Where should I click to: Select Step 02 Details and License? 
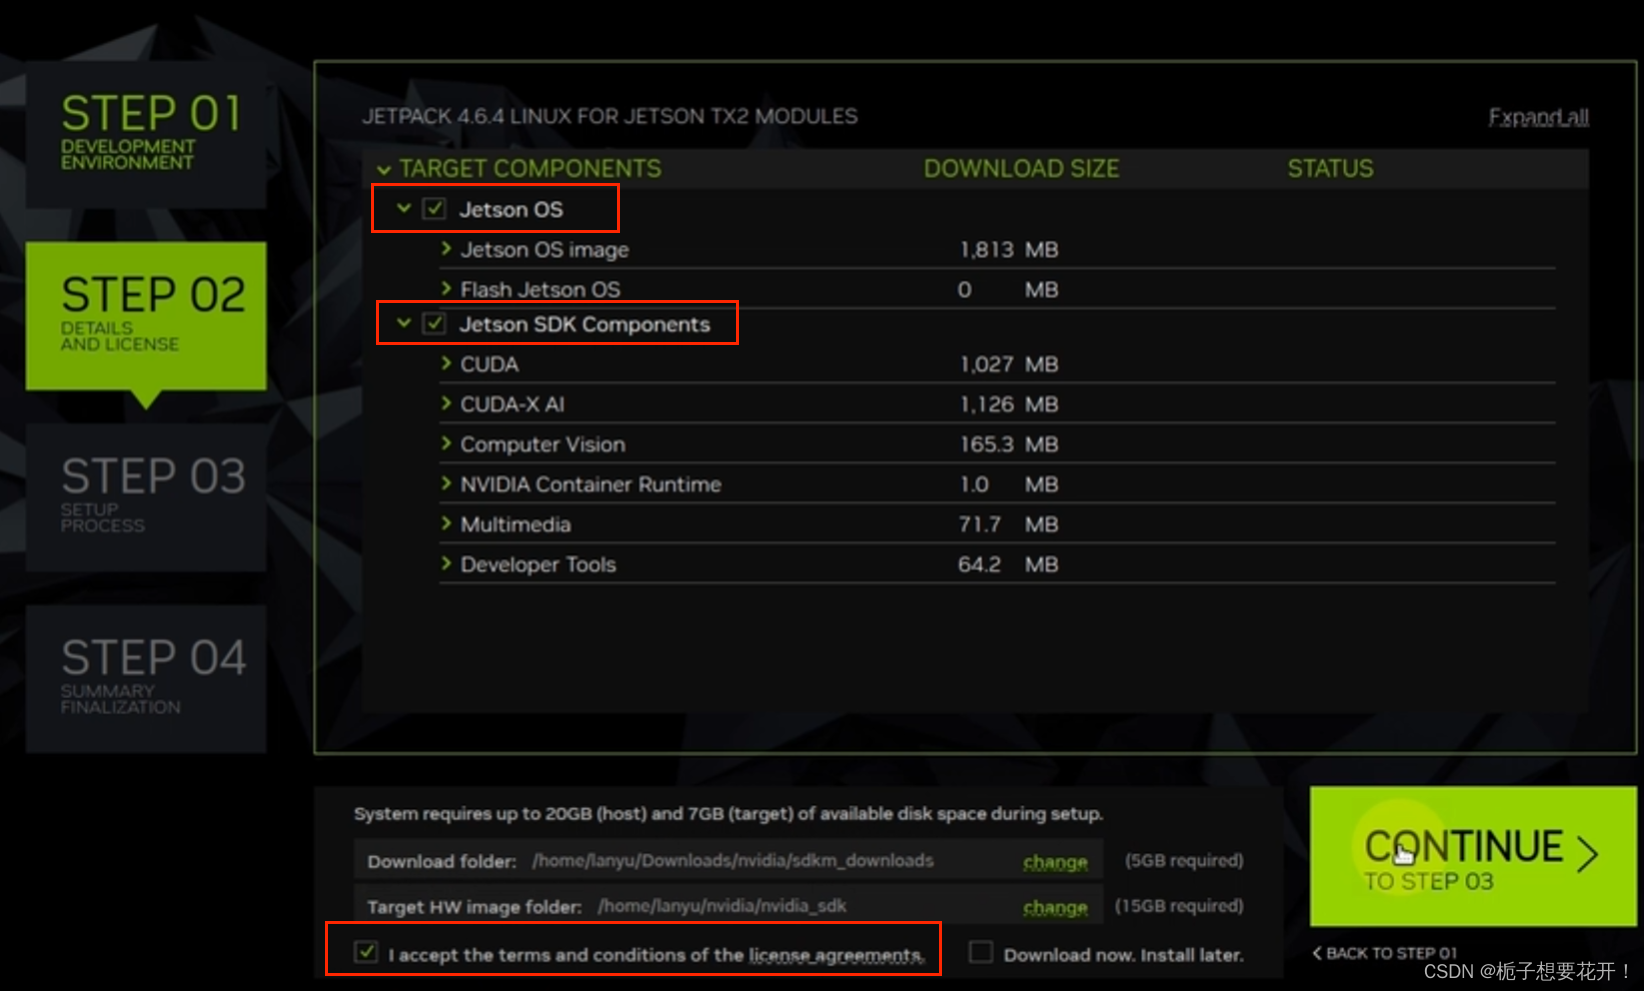point(146,315)
